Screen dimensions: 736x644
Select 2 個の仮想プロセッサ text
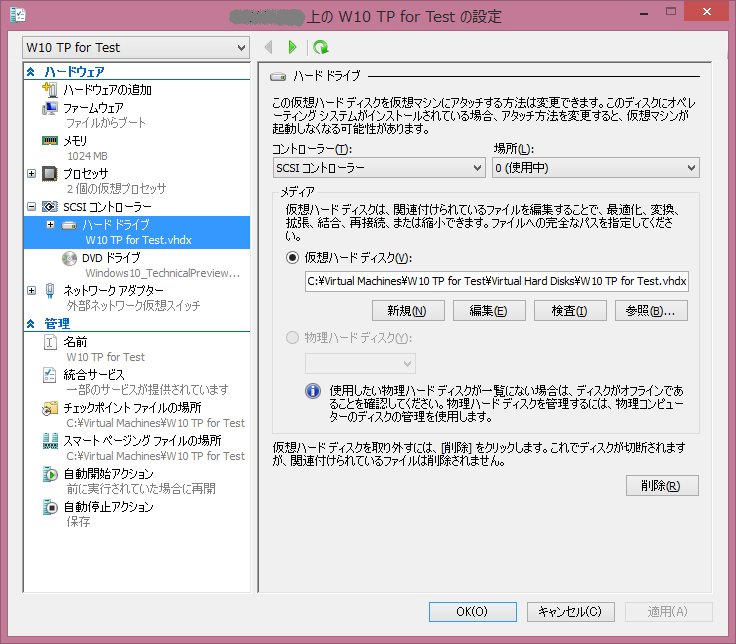(x=116, y=189)
